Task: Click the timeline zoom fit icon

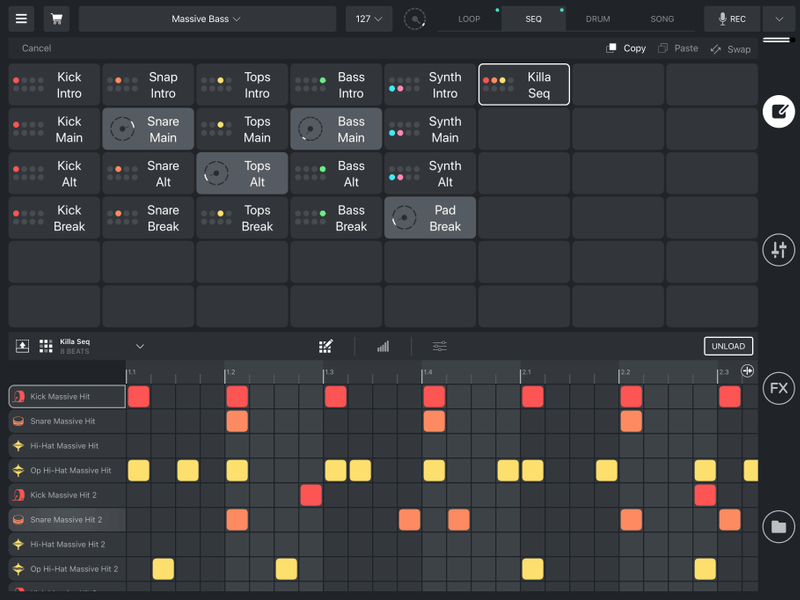Action: point(747,371)
